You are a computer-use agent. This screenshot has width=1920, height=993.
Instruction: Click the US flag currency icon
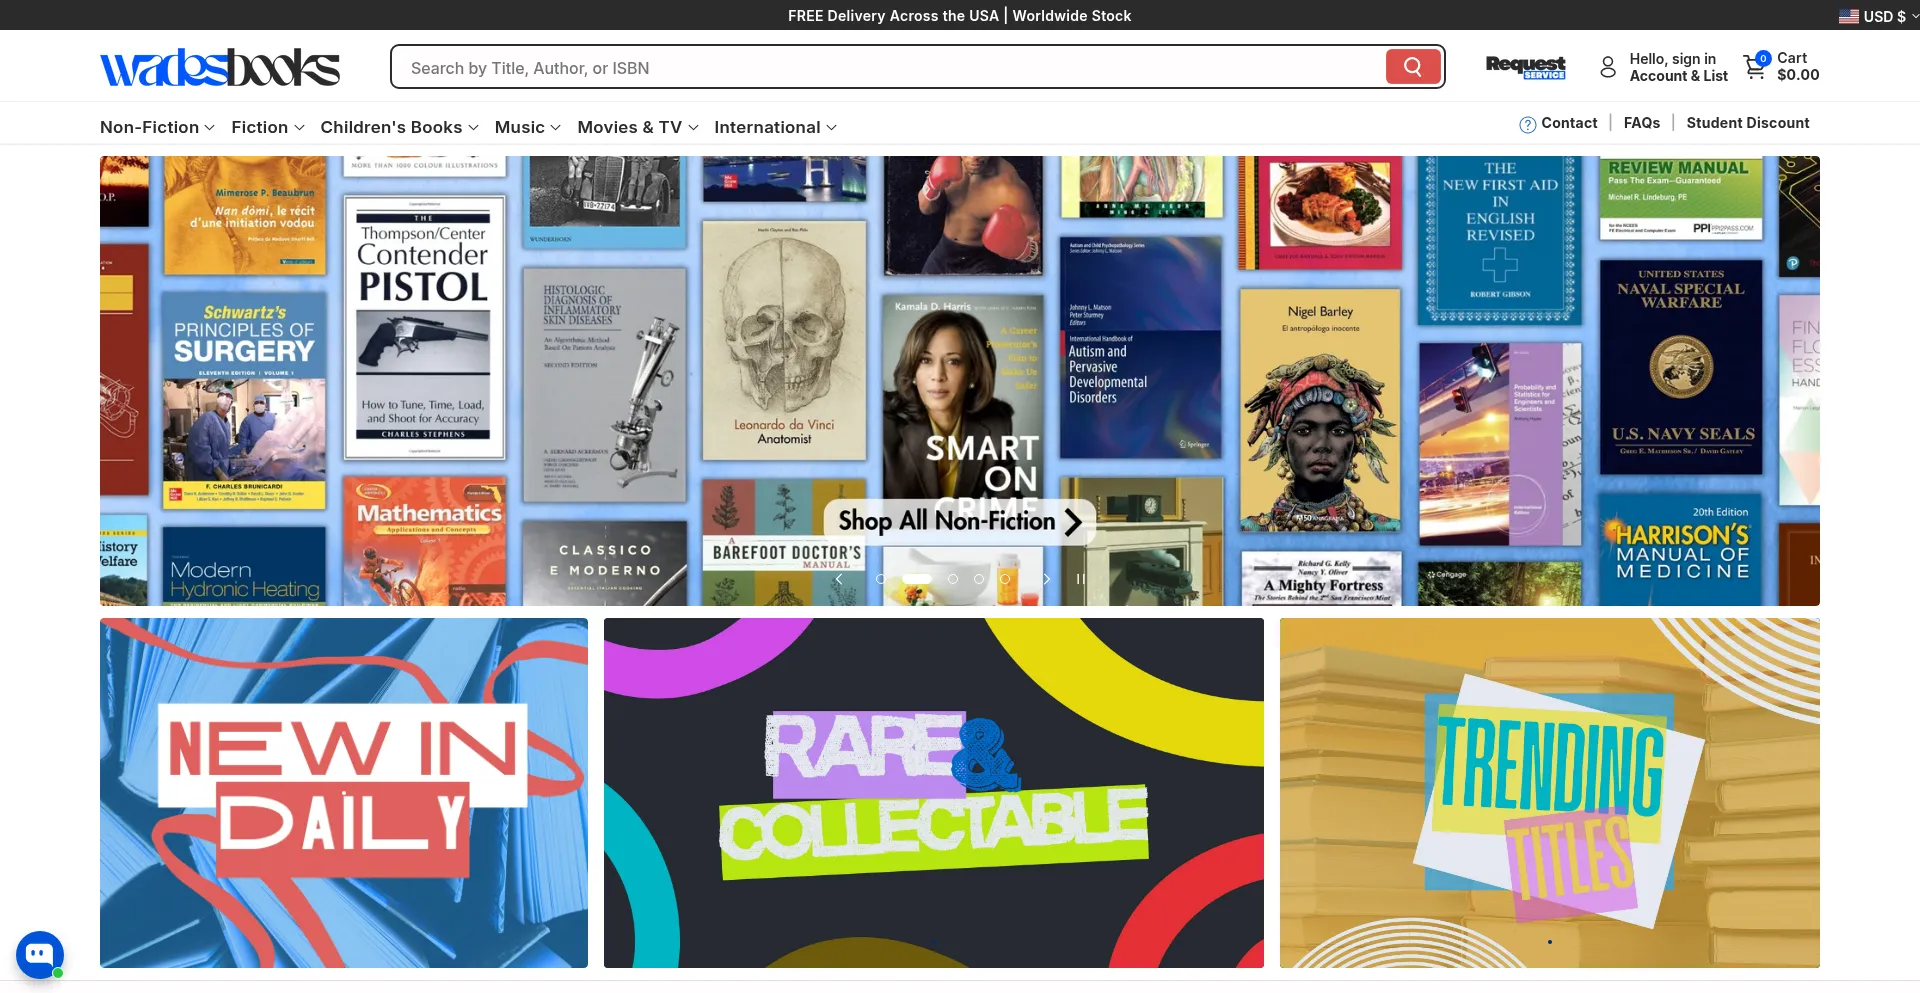tap(1849, 16)
